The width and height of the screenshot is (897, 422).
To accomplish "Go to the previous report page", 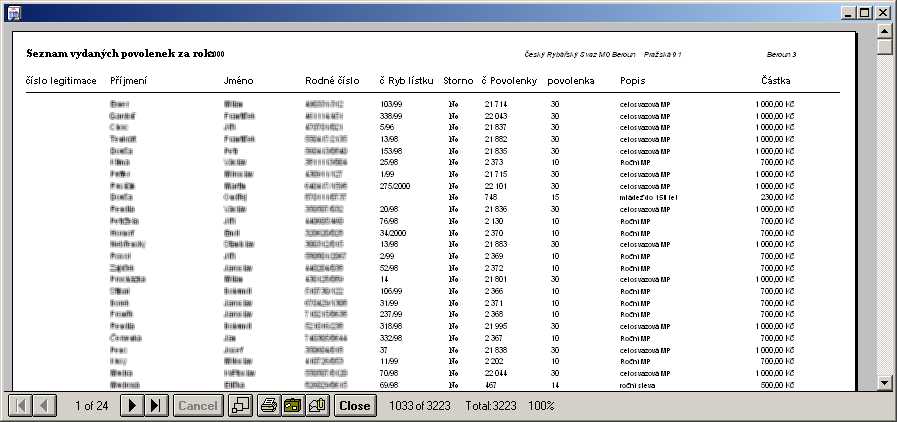I will coord(43,405).
